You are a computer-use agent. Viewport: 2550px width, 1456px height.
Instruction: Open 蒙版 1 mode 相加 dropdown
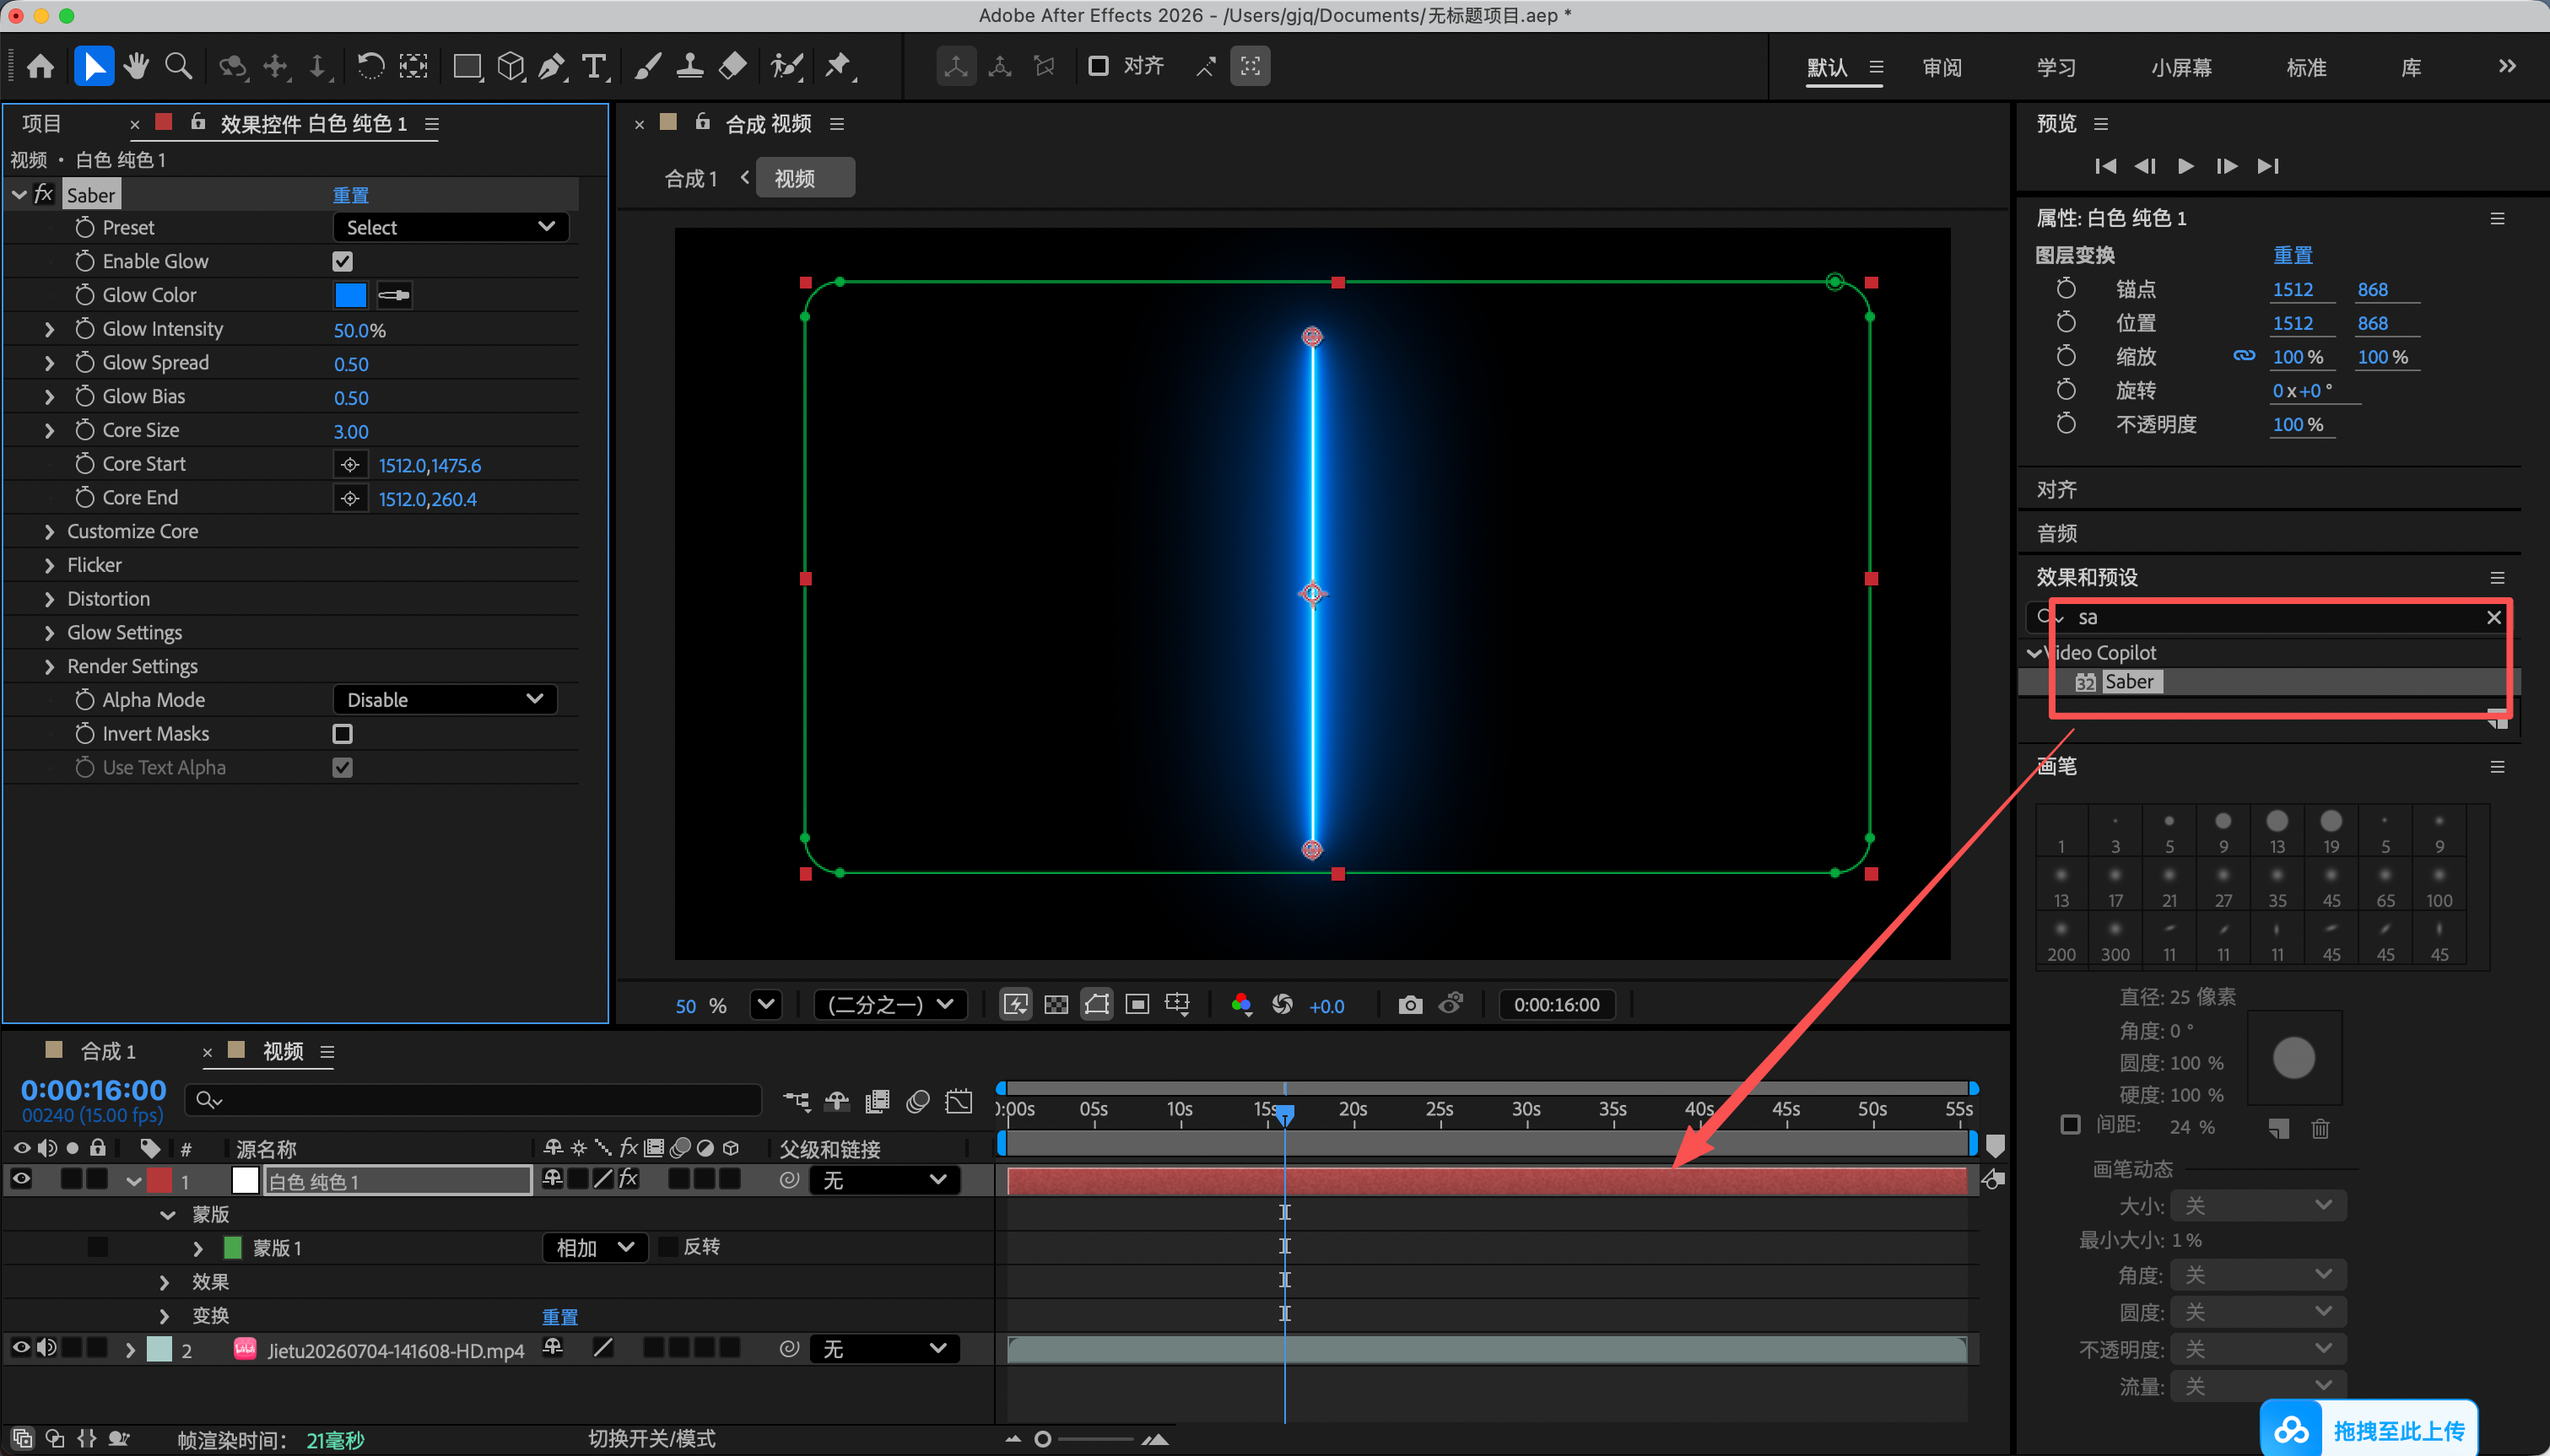[595, 1248]
